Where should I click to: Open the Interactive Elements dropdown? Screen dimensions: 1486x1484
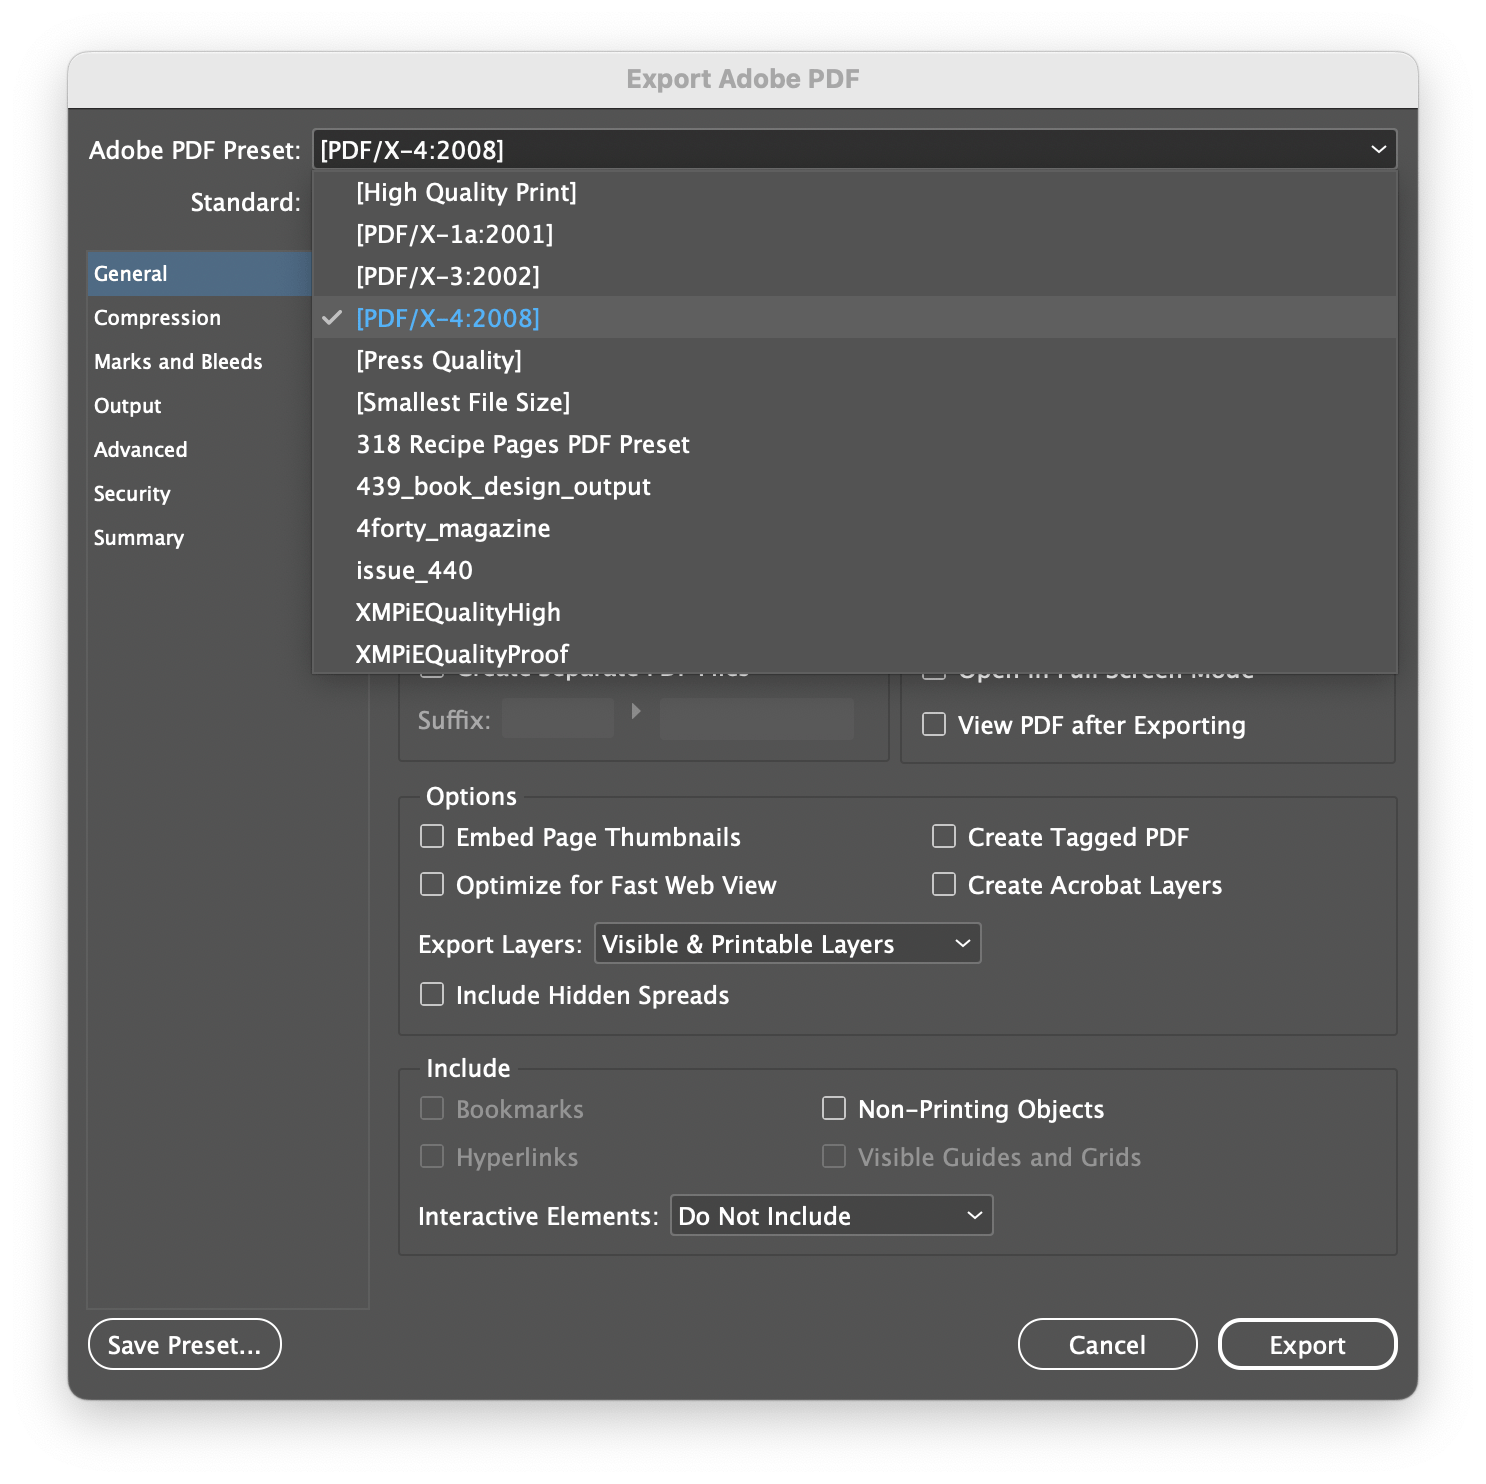[830, 1215]
